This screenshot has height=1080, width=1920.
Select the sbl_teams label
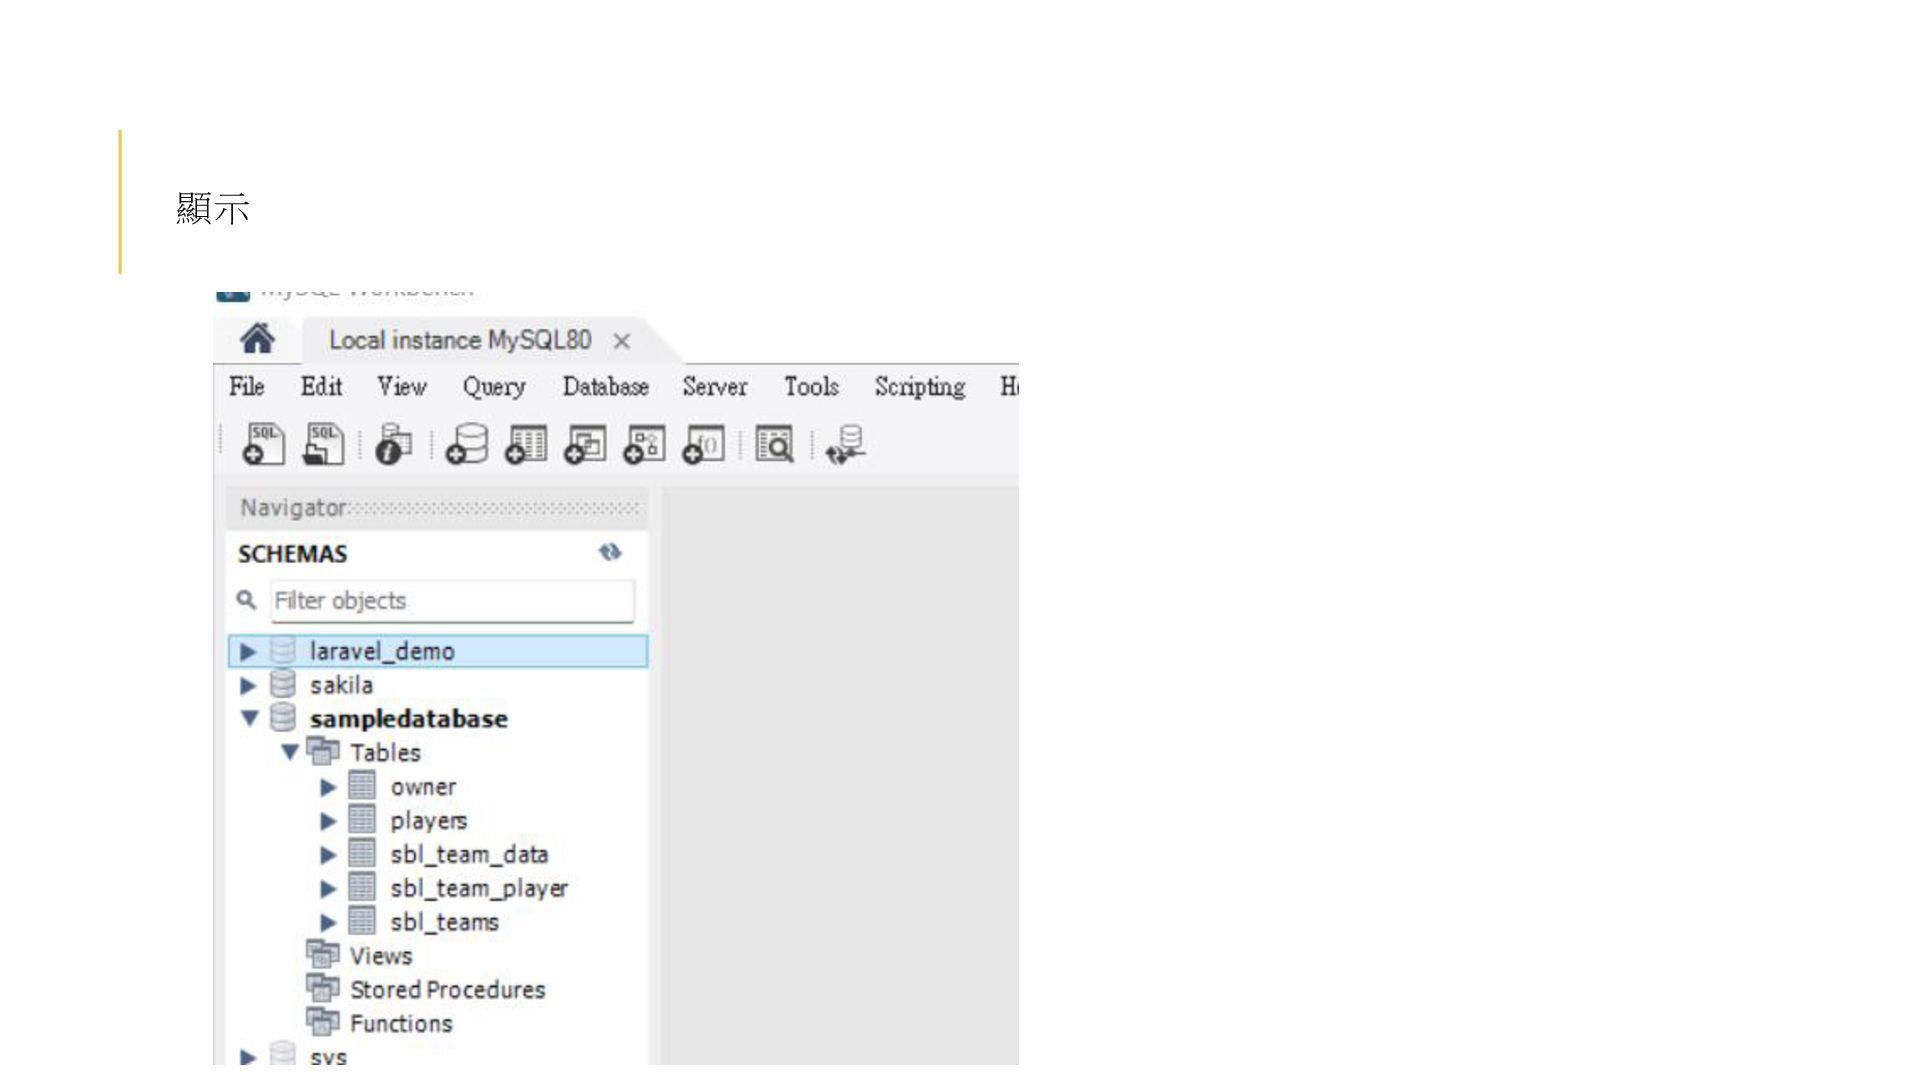point(444,922)
